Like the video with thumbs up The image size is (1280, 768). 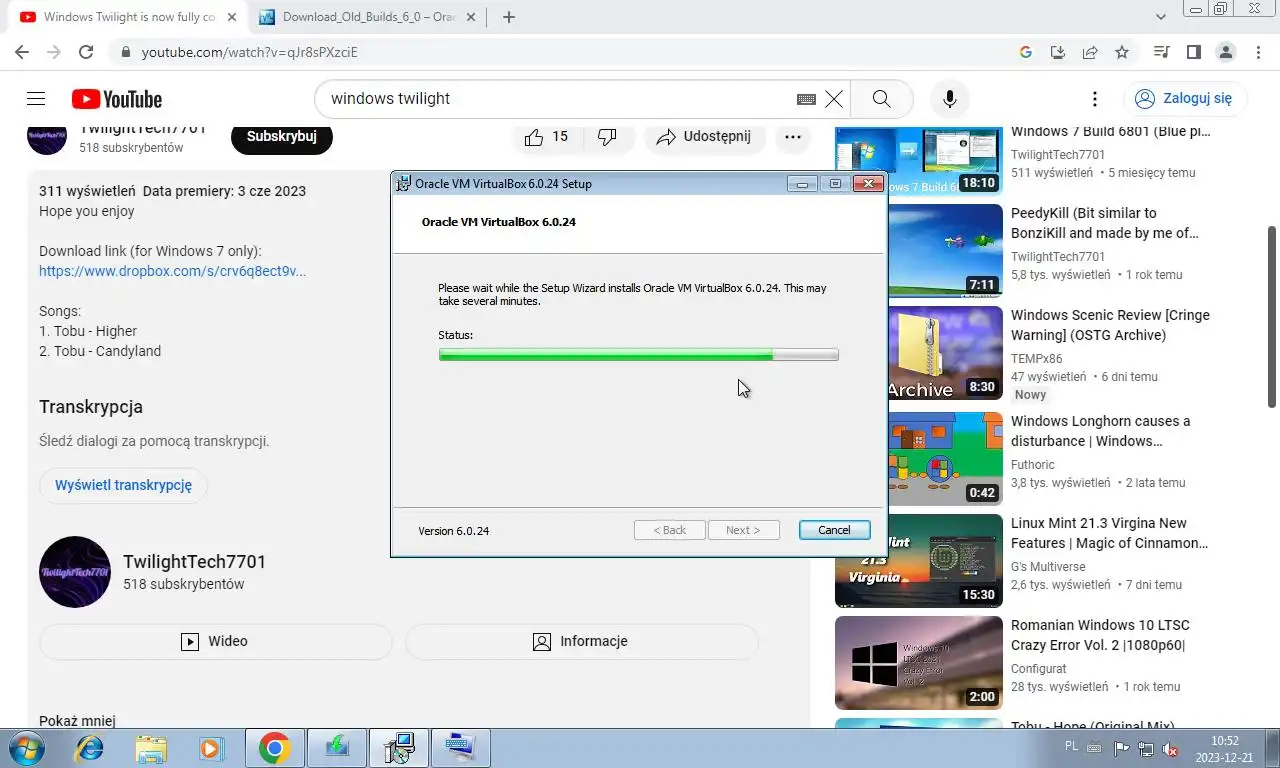point(546,137)
